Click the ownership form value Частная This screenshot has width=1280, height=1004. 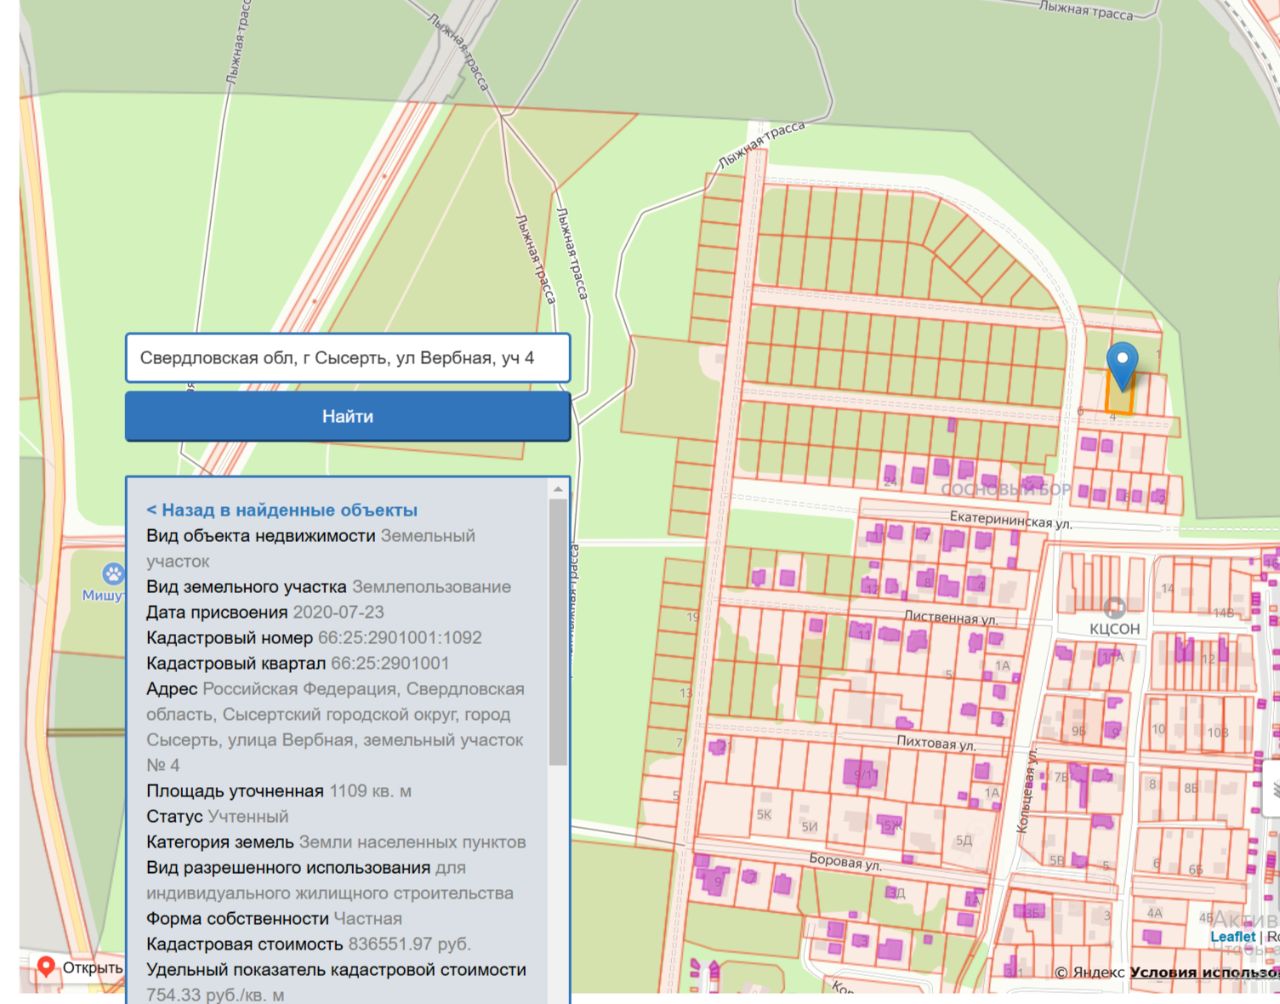368,918
